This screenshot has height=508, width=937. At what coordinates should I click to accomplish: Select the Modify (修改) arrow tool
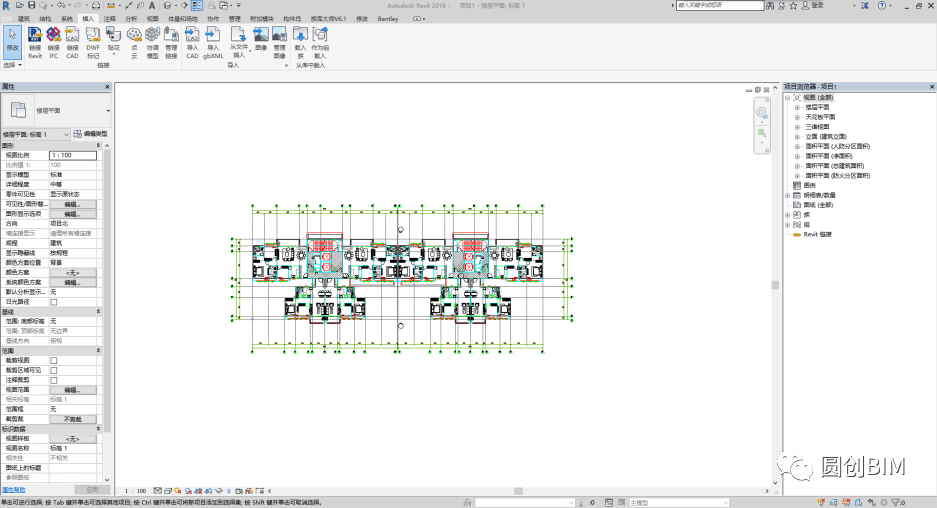[12, 41]
